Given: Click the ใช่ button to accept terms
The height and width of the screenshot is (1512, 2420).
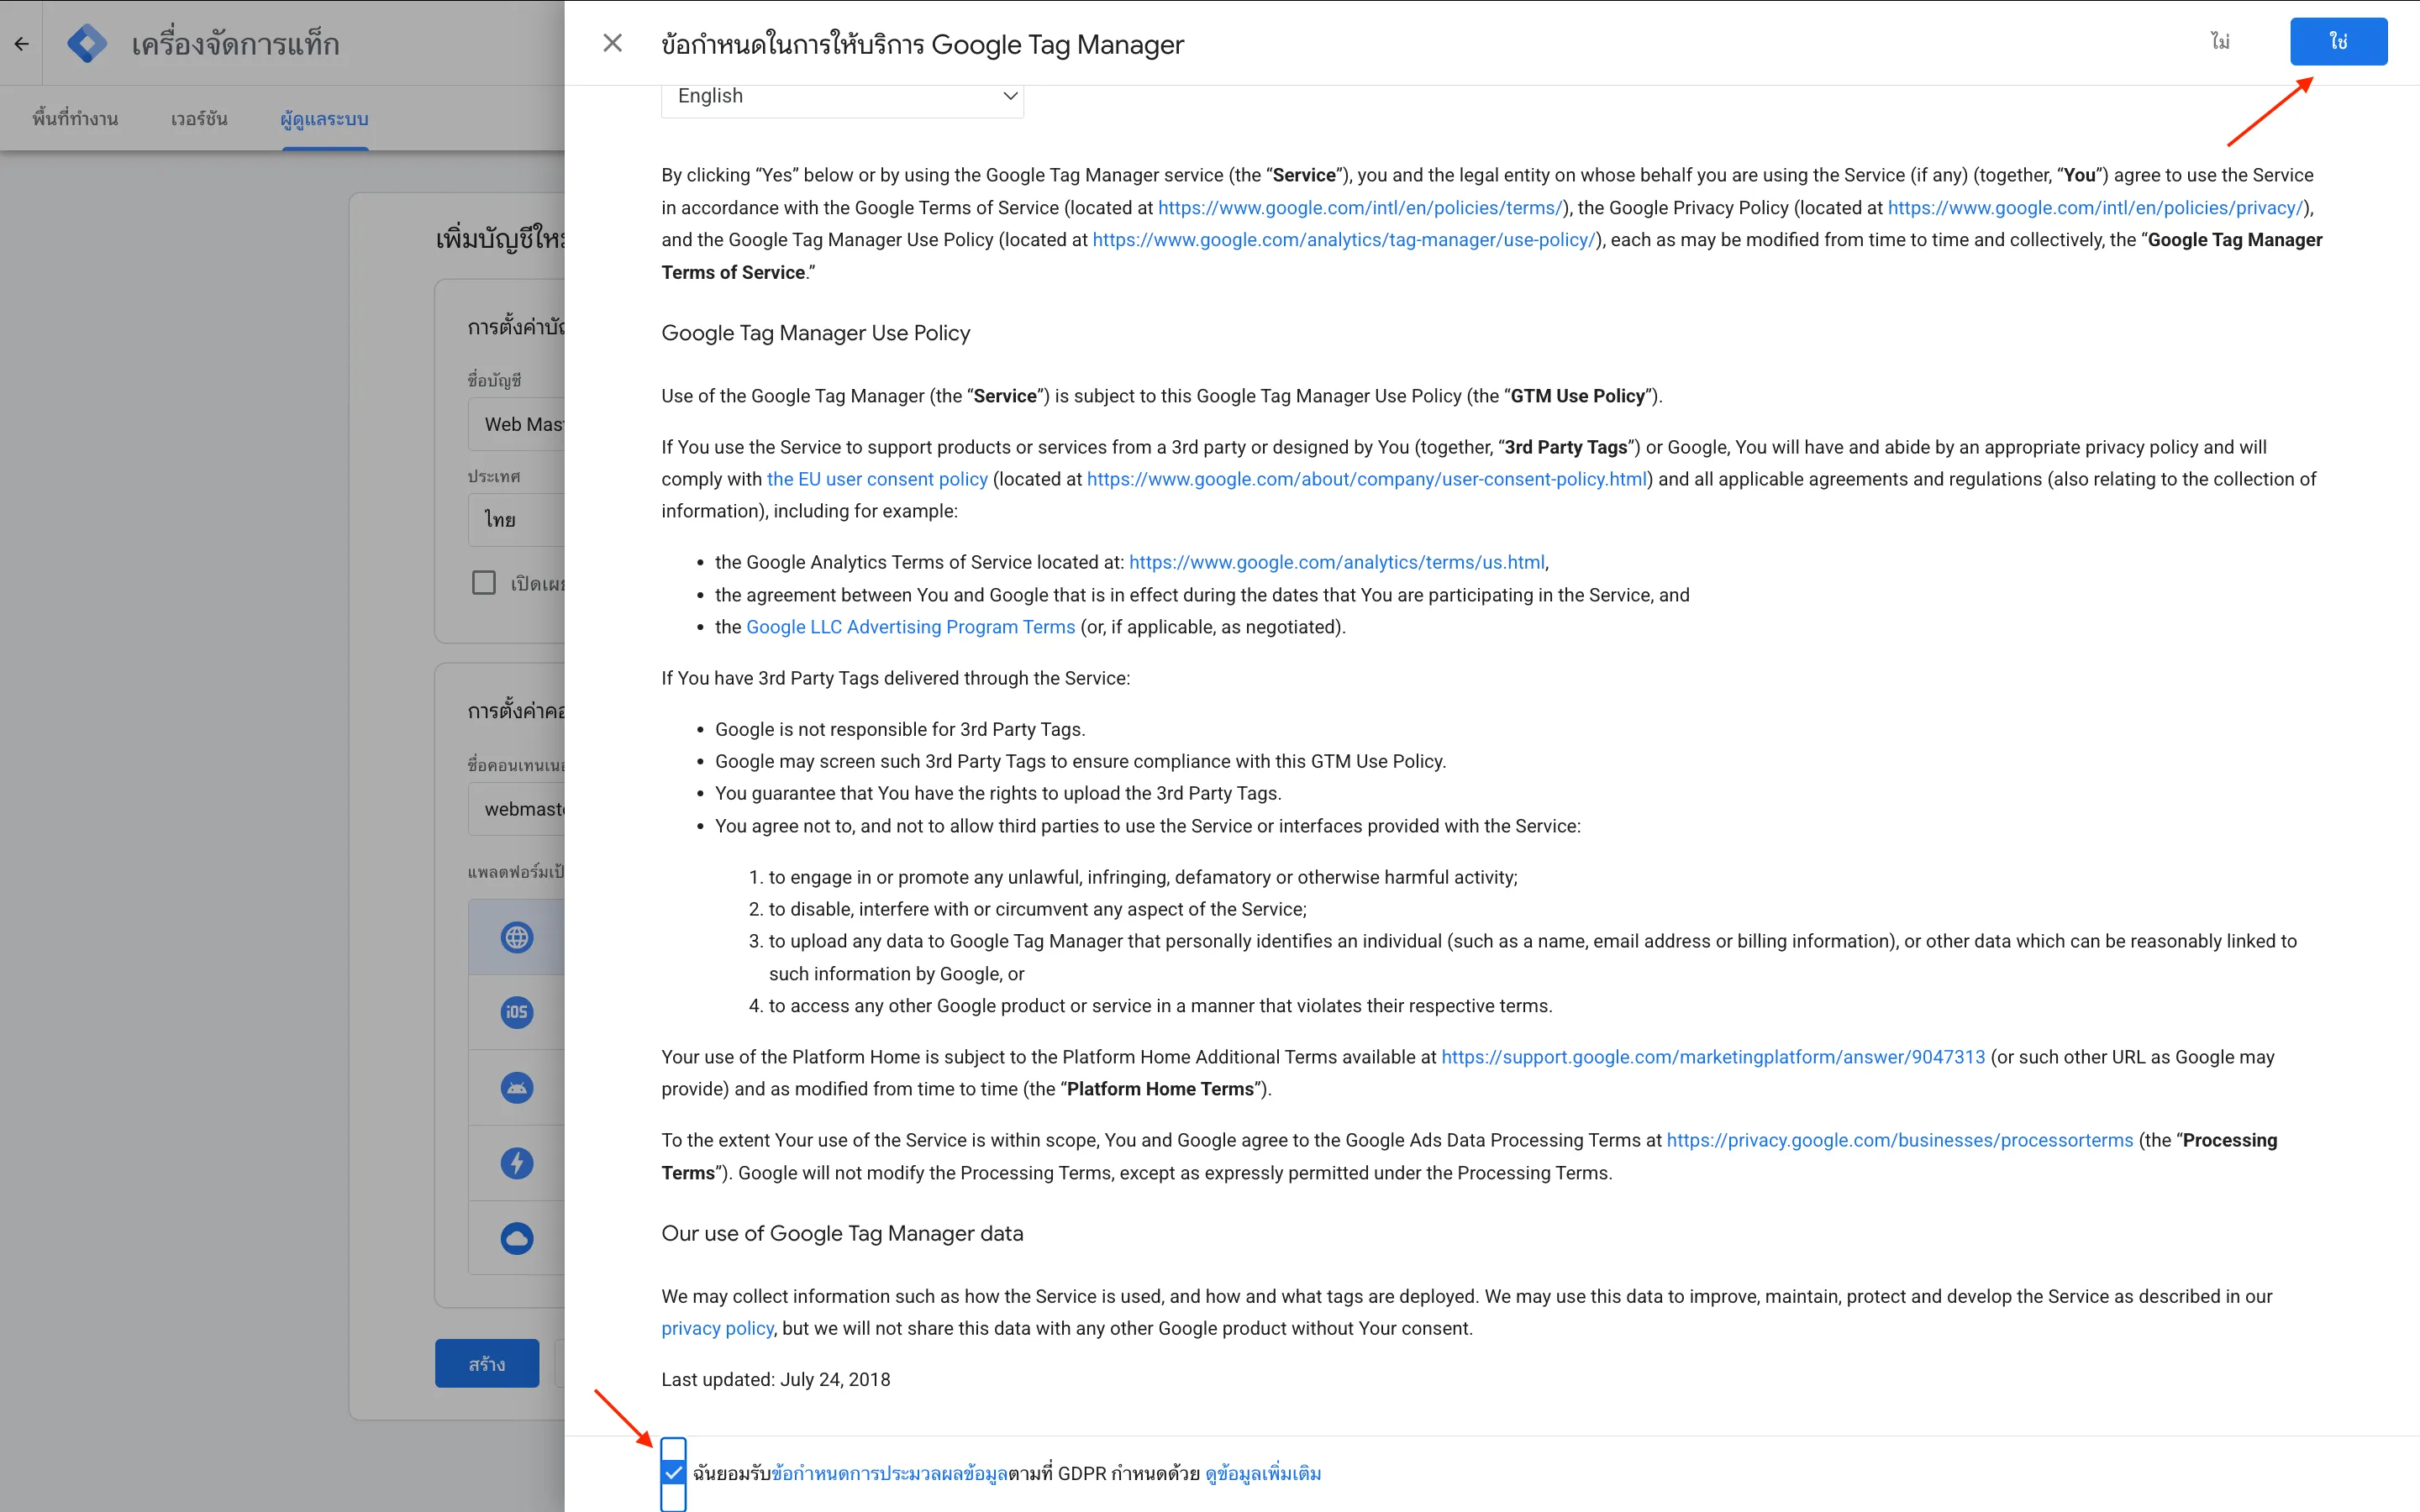Looking at the screenshot, I should click(x=2339, y=41).
